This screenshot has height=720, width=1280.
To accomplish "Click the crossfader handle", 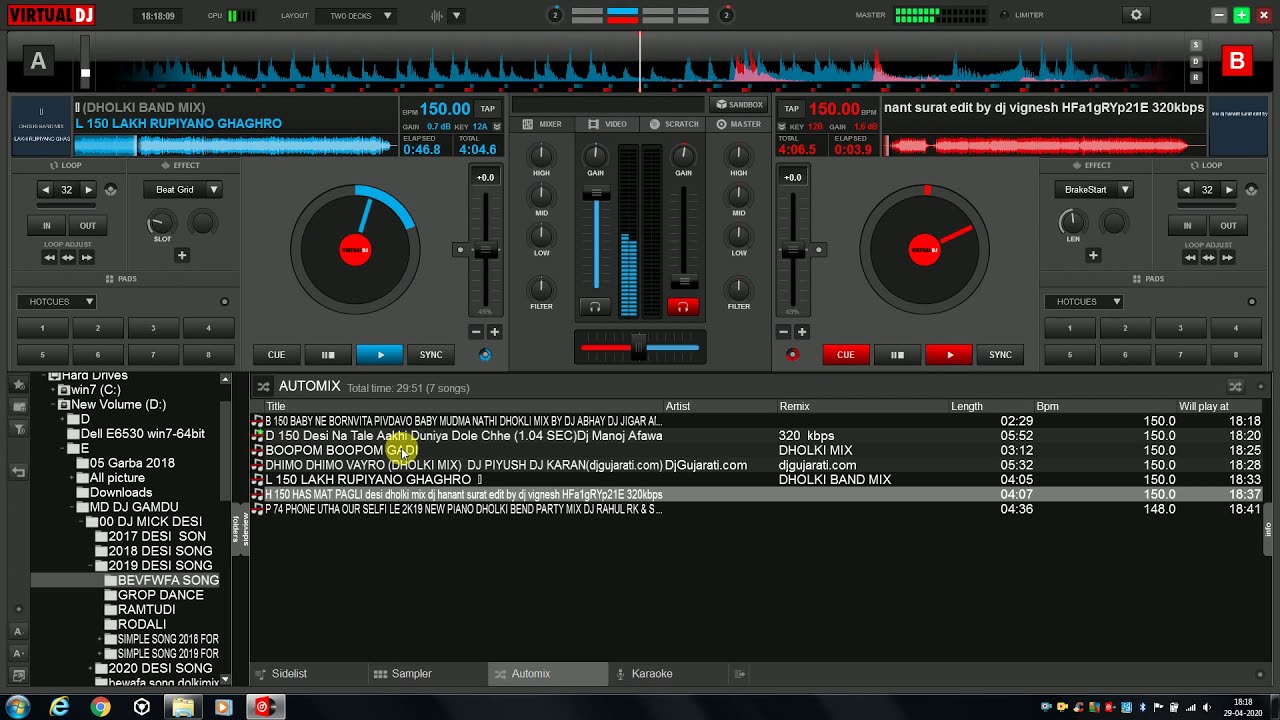I will pos(639,347).
